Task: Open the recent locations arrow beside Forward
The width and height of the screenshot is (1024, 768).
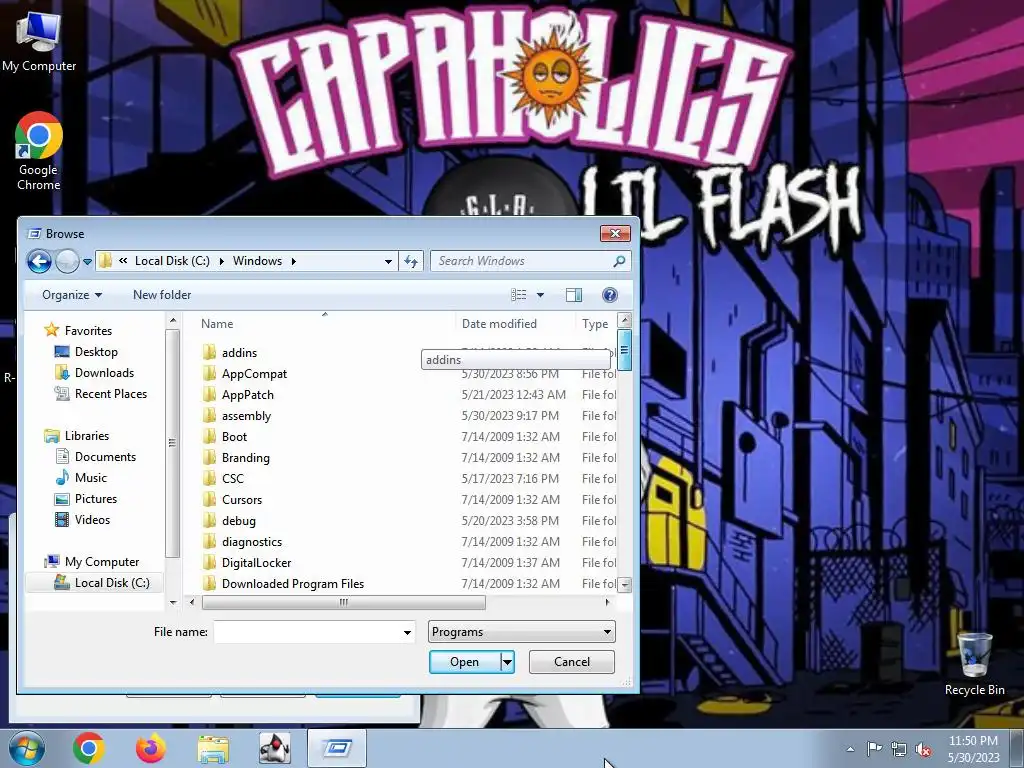Action: click(87, 262)
